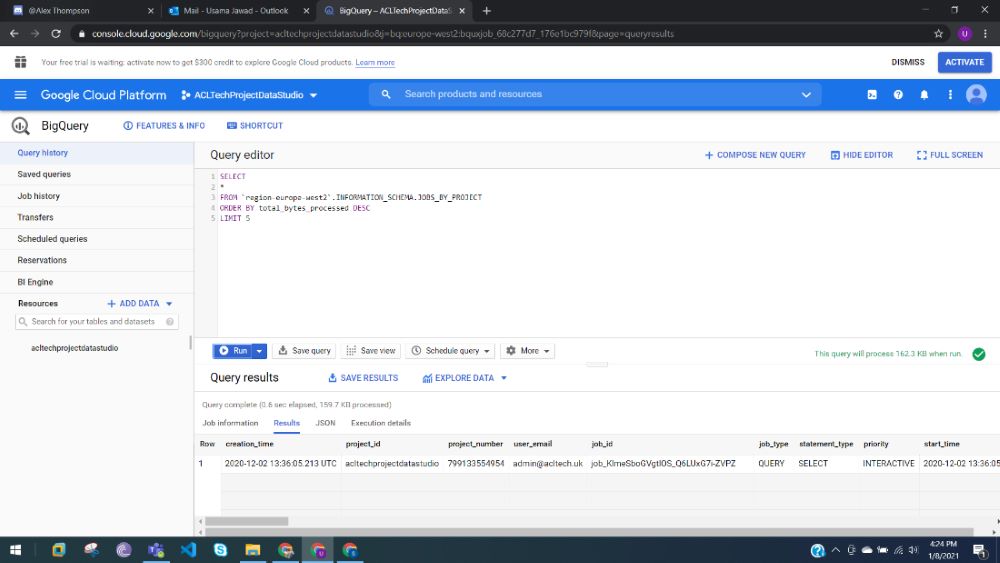1000x563 pixels.
Task: Go back in browser history
Action: tap(14, 34)
